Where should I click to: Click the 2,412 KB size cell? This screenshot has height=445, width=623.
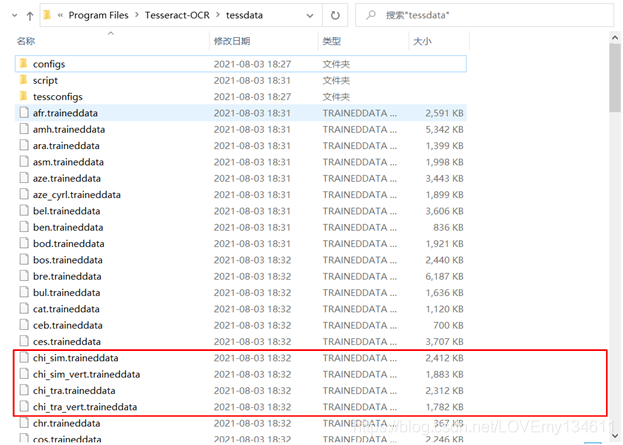(444, 358)
